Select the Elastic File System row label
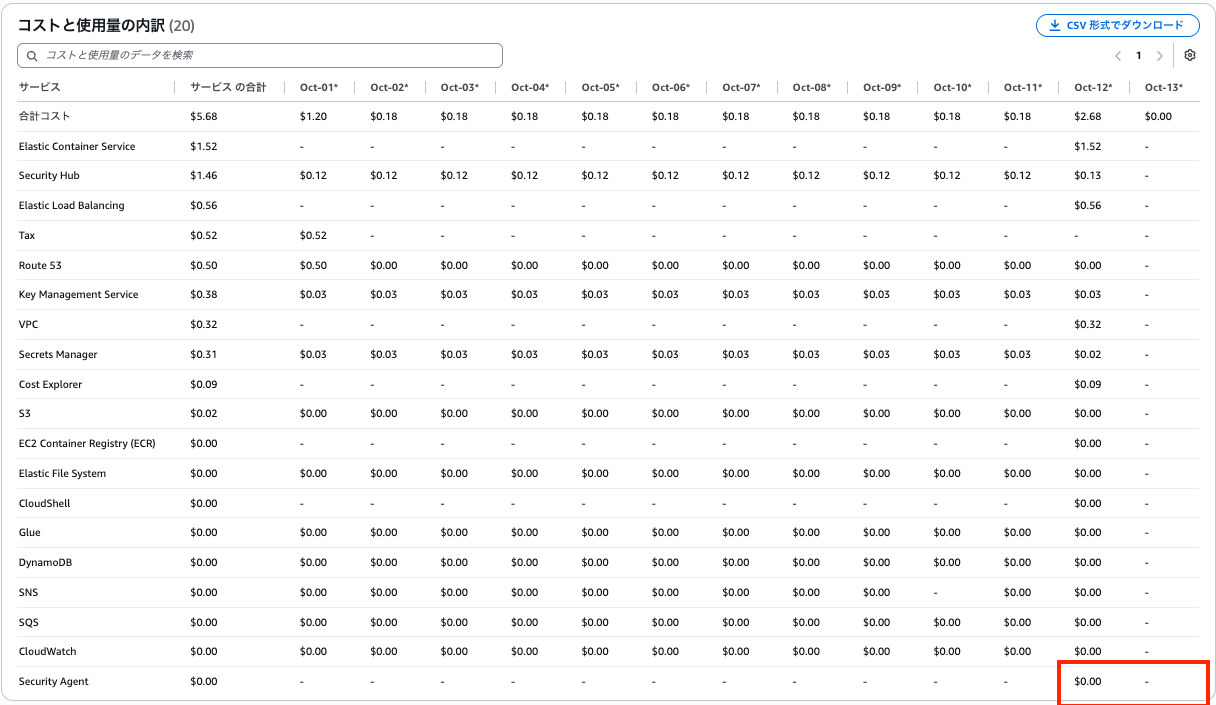 (62, 473)
